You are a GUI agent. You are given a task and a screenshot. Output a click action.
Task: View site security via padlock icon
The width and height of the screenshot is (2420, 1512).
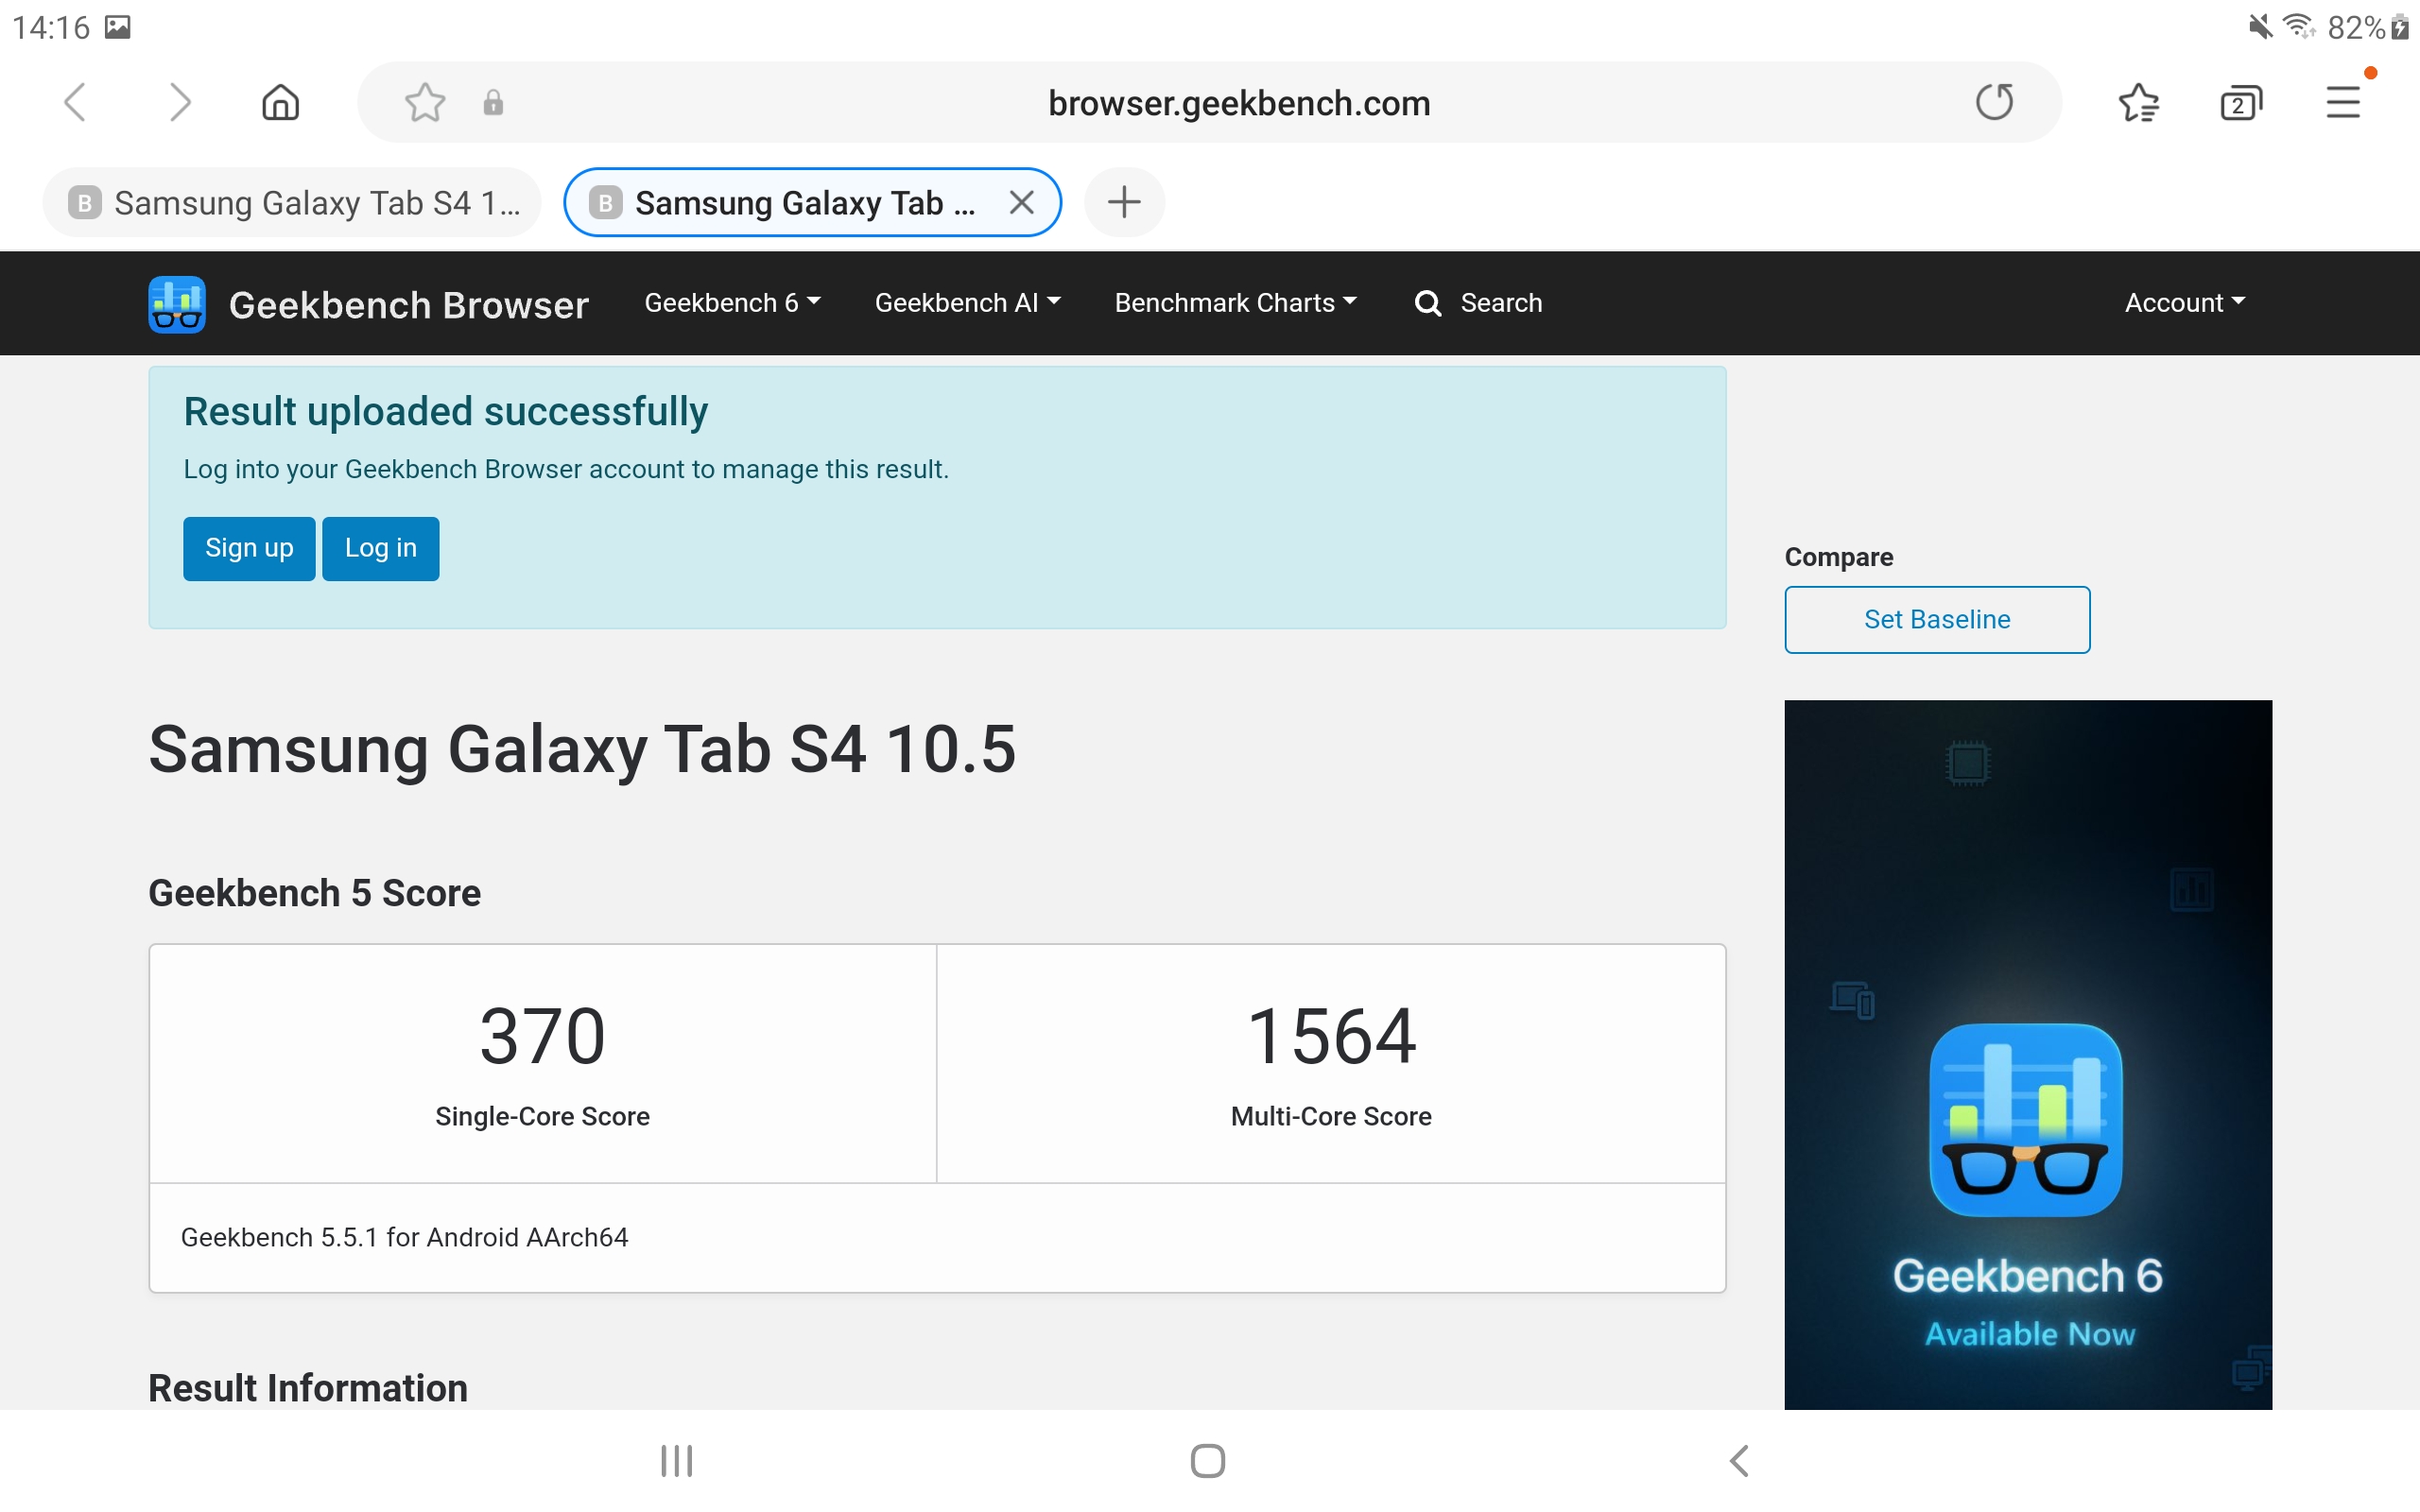[x=493, y=103]
